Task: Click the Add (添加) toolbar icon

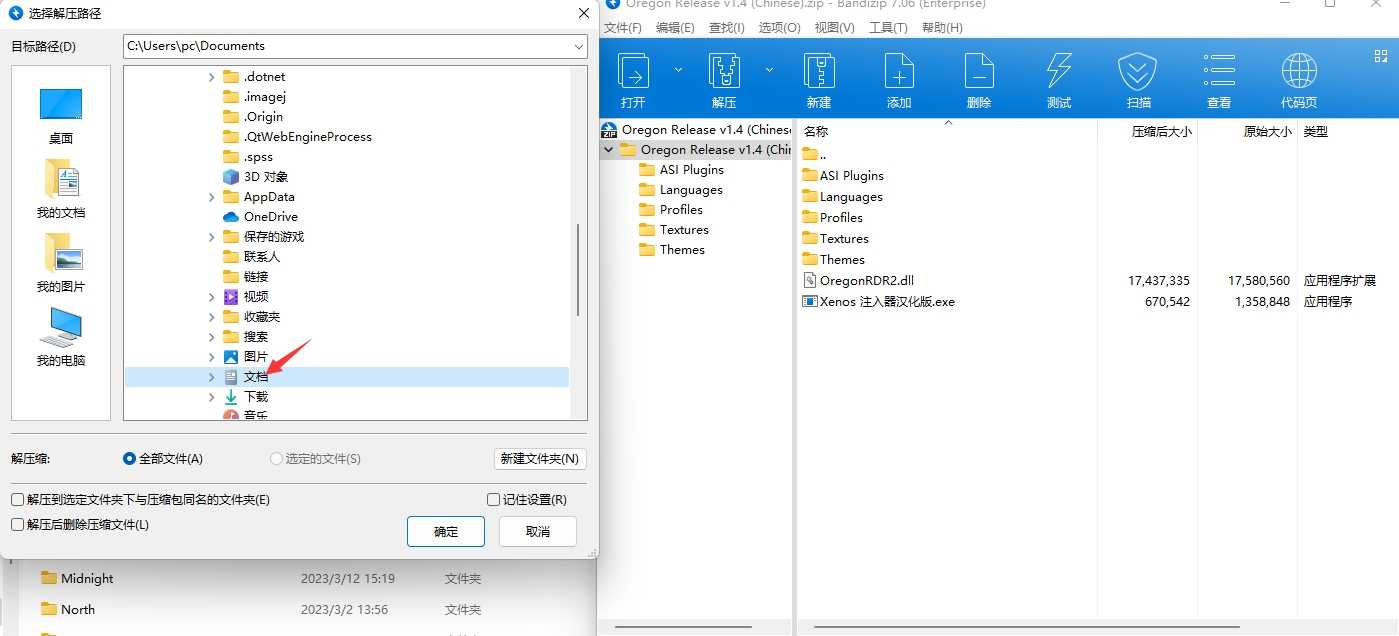Action: tap(899, 72)
